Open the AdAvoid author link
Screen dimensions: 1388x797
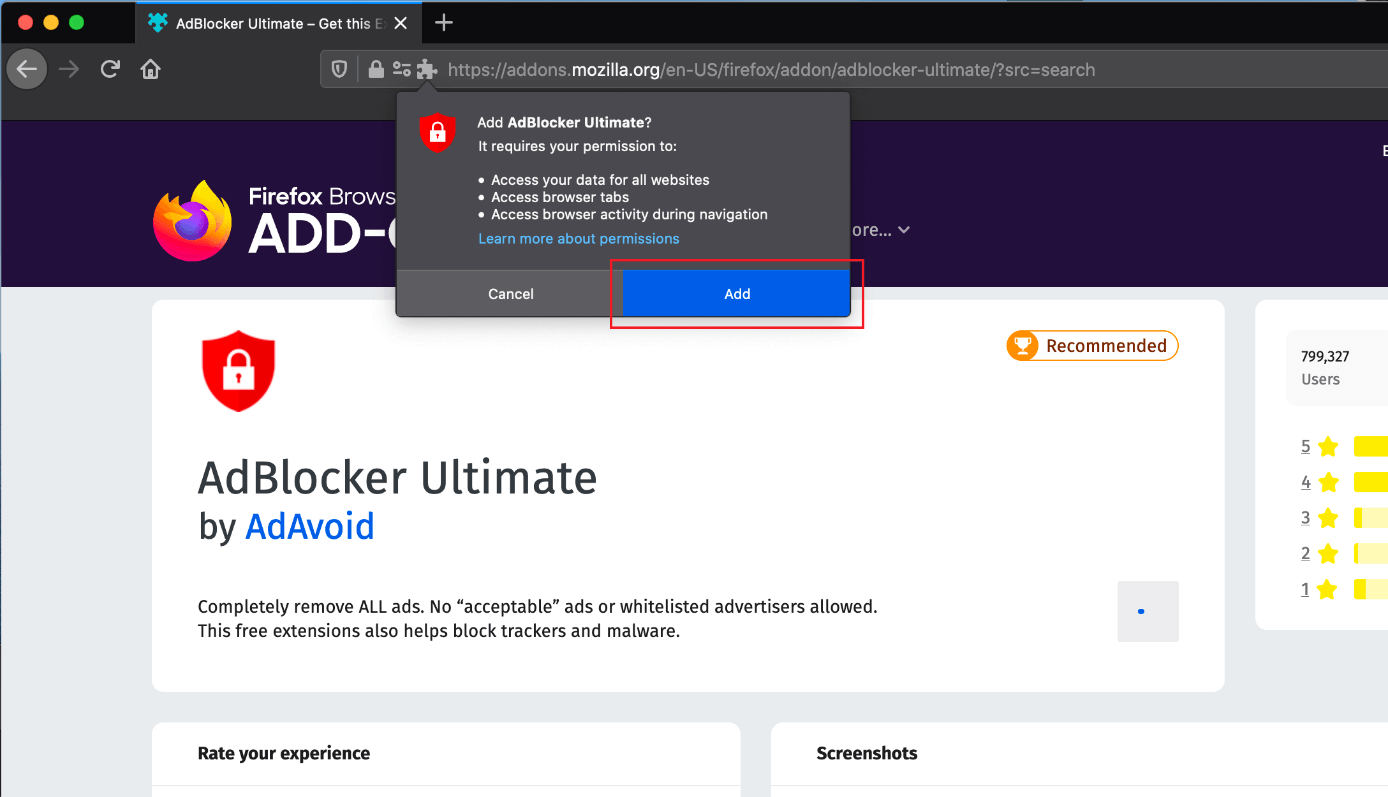tap(310, 526)
